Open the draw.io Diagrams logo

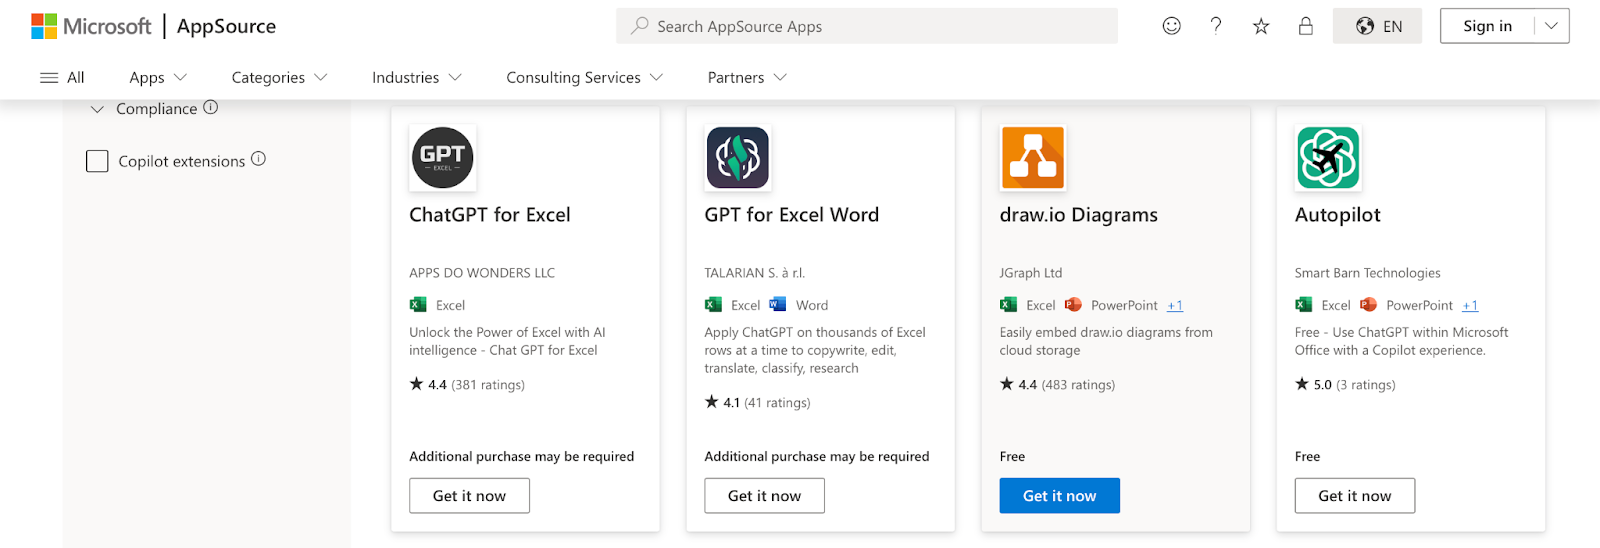[1033, 158]
